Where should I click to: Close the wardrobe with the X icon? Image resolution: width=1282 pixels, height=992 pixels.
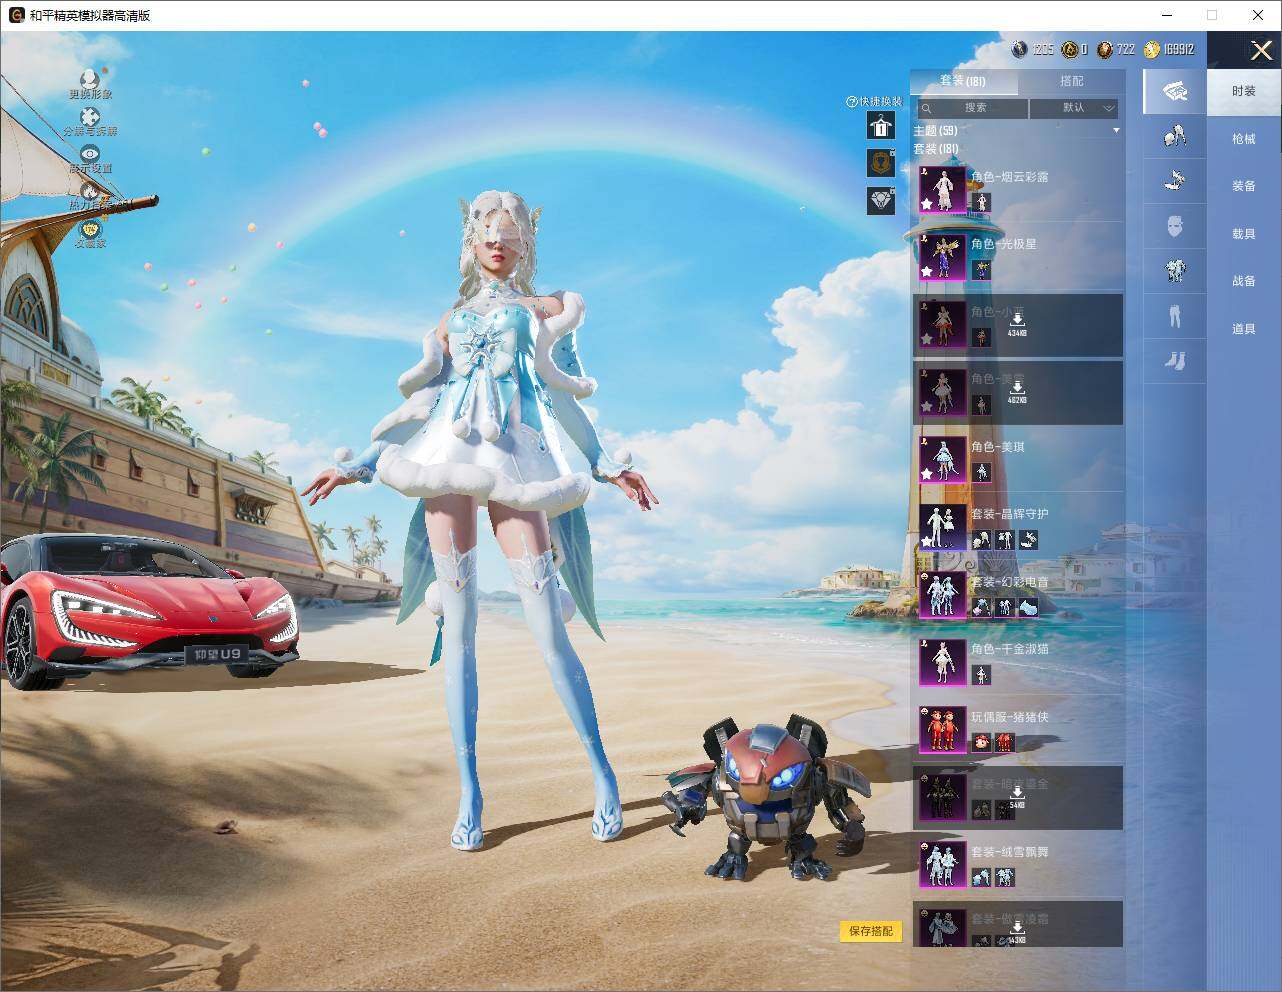pyautogui.click(x=1261, y=50)
